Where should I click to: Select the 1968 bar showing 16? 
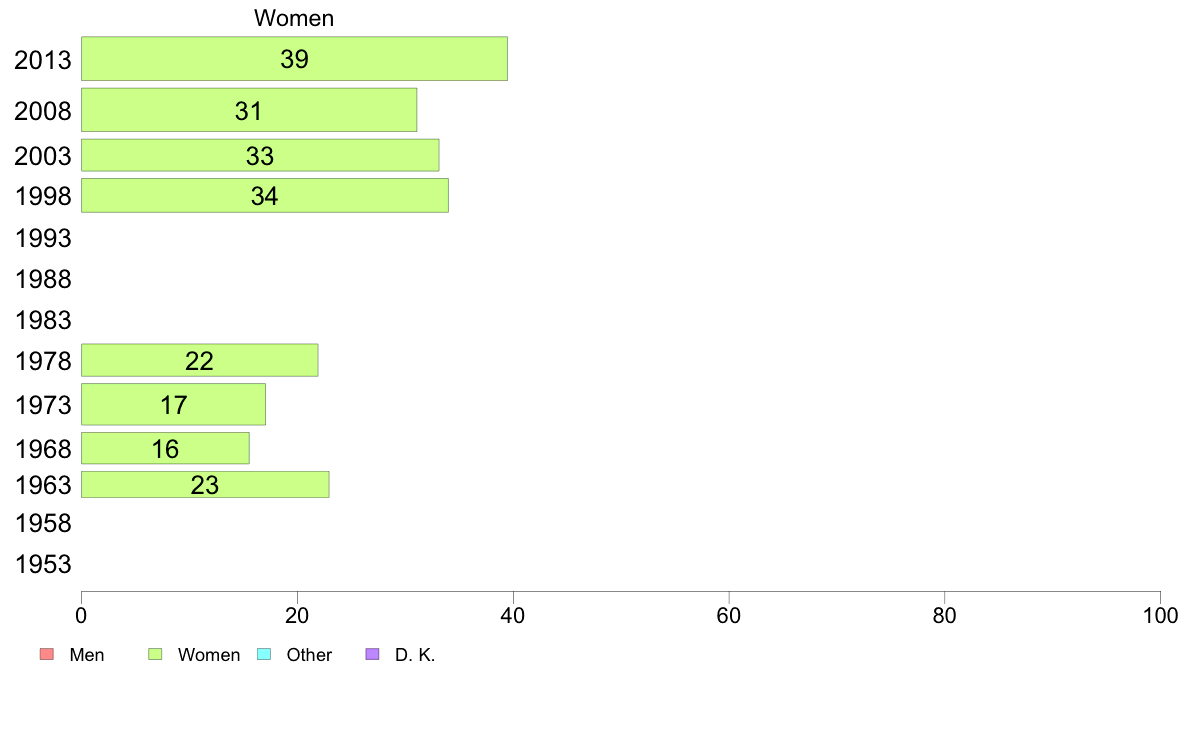pos(165,448)
